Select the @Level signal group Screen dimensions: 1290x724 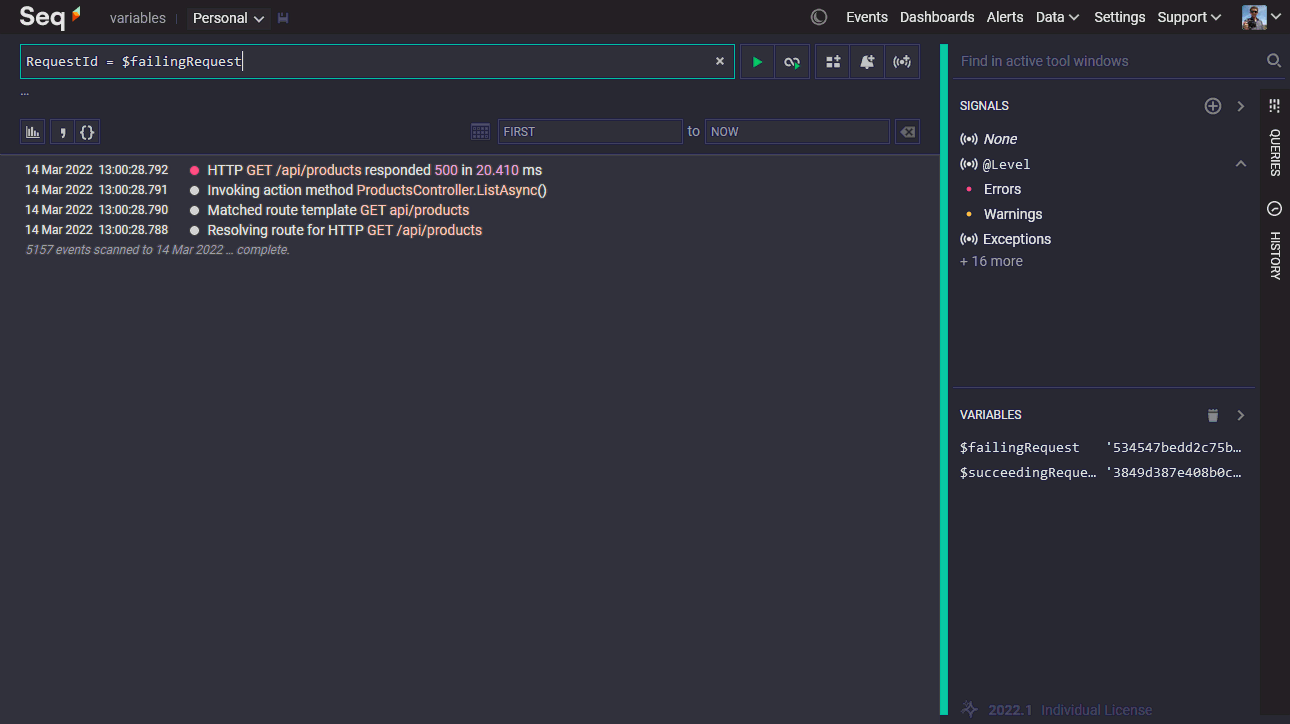[1006, 164]
